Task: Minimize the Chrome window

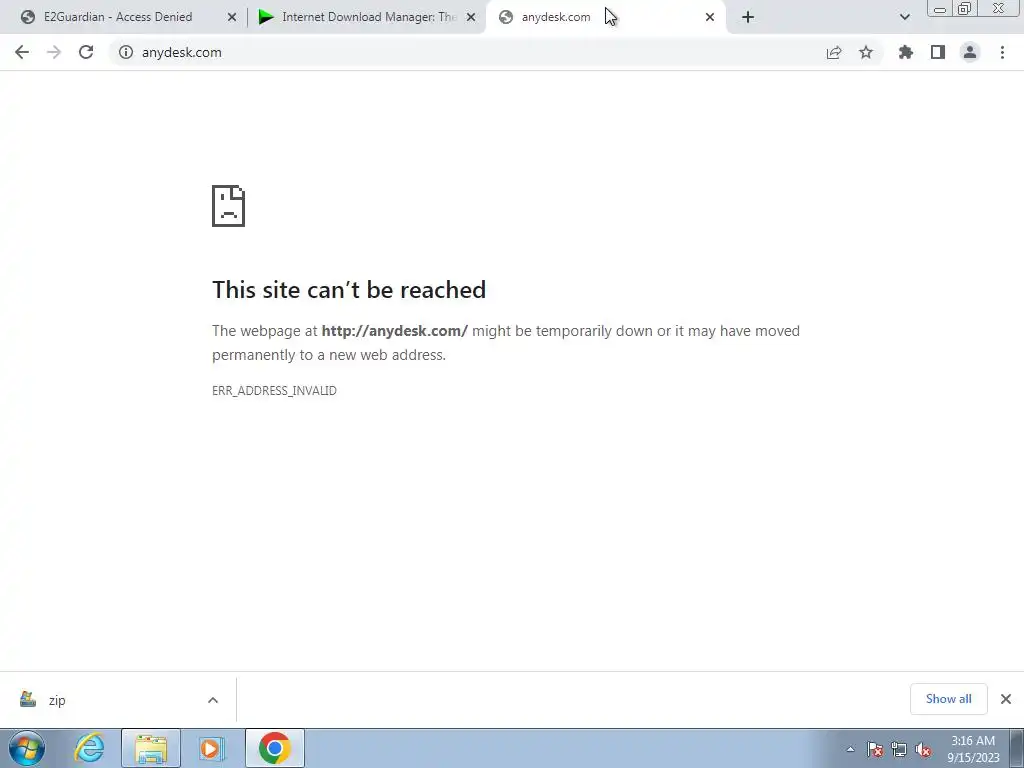Action: coord(940,9)
